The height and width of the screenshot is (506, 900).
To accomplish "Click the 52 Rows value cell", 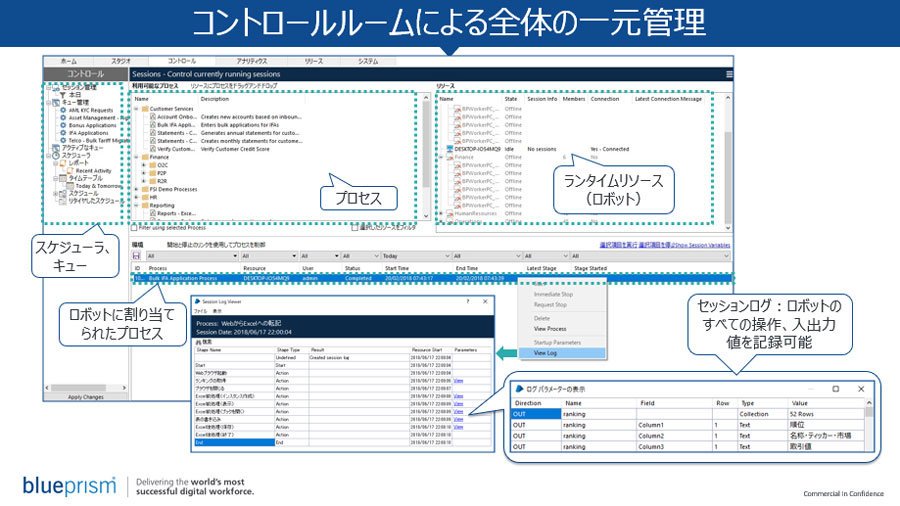I will [x=825, y=414].
